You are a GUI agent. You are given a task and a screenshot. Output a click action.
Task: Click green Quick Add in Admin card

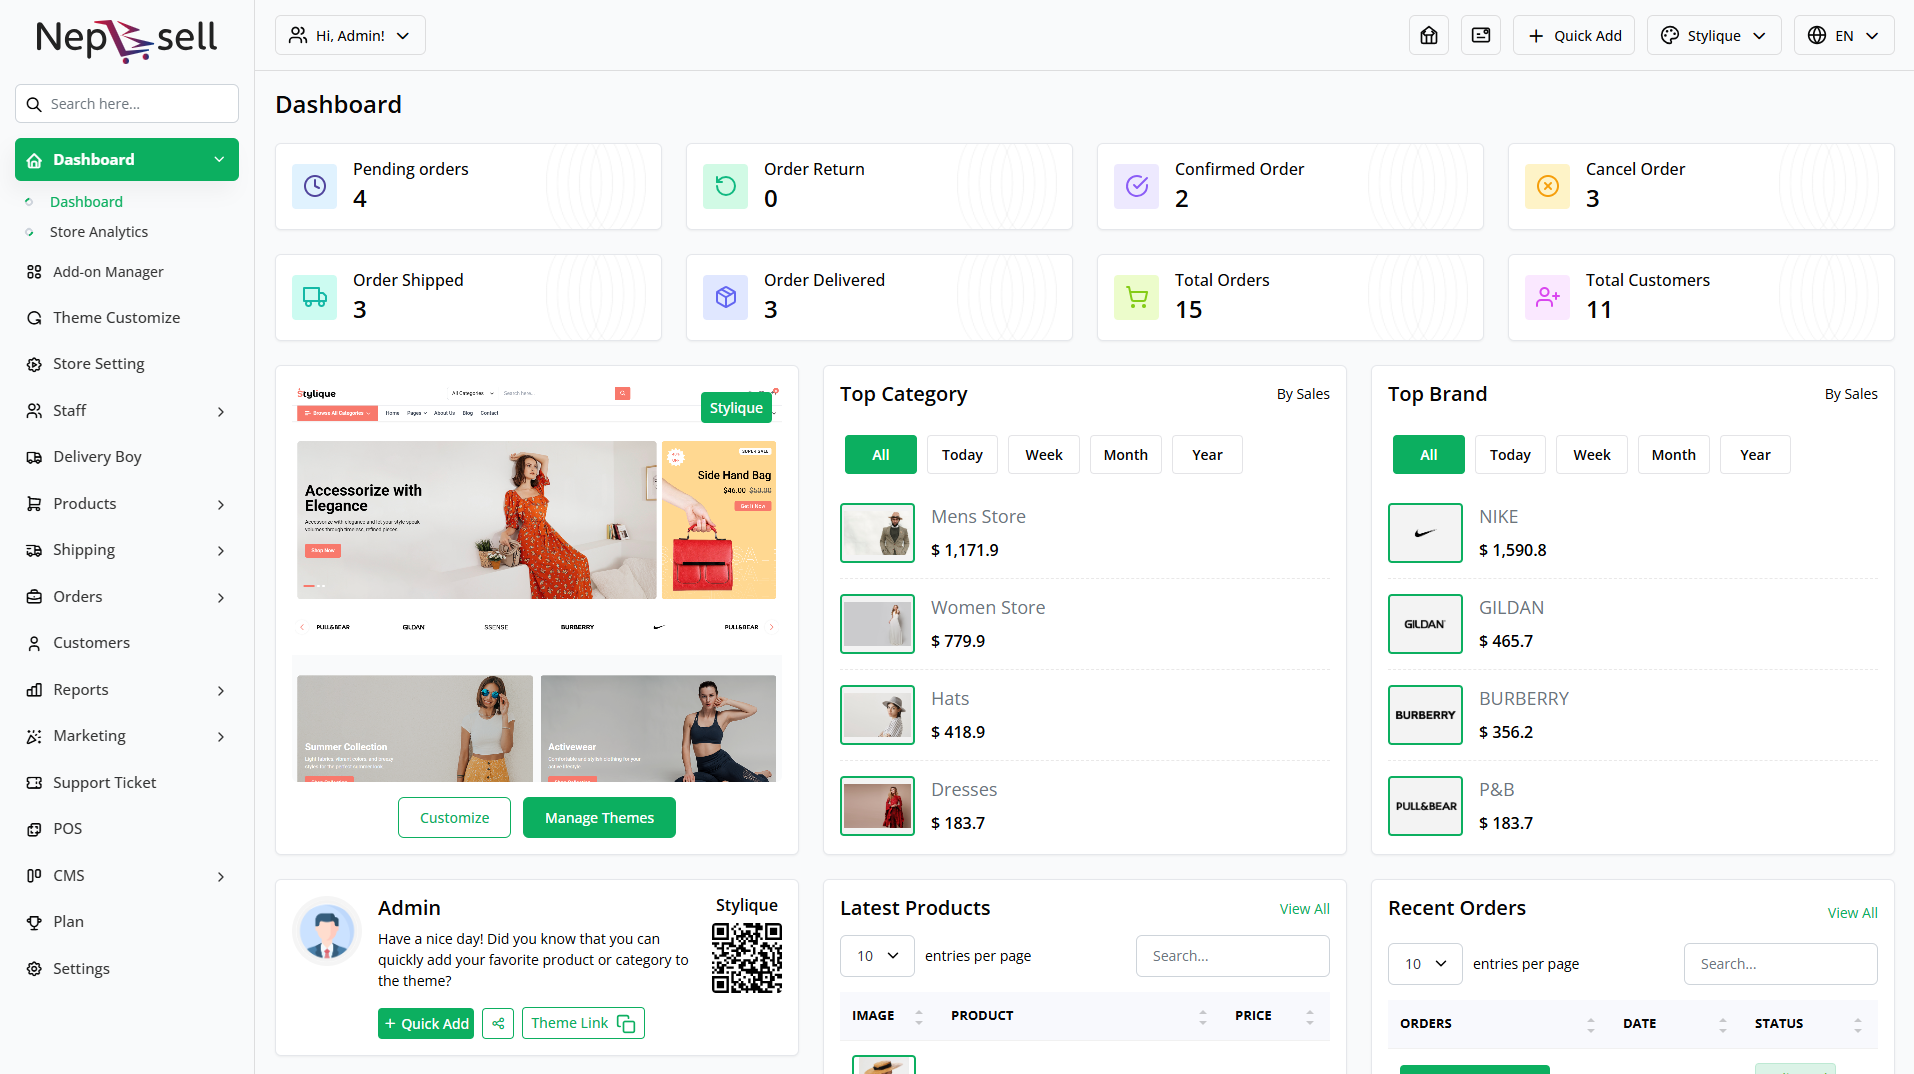(426, 1023)
